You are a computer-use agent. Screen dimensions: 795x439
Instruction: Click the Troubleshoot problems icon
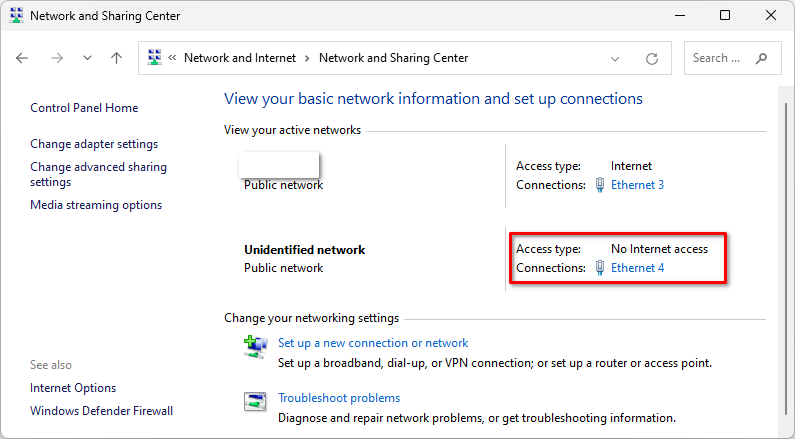click(x=255, y=401)
